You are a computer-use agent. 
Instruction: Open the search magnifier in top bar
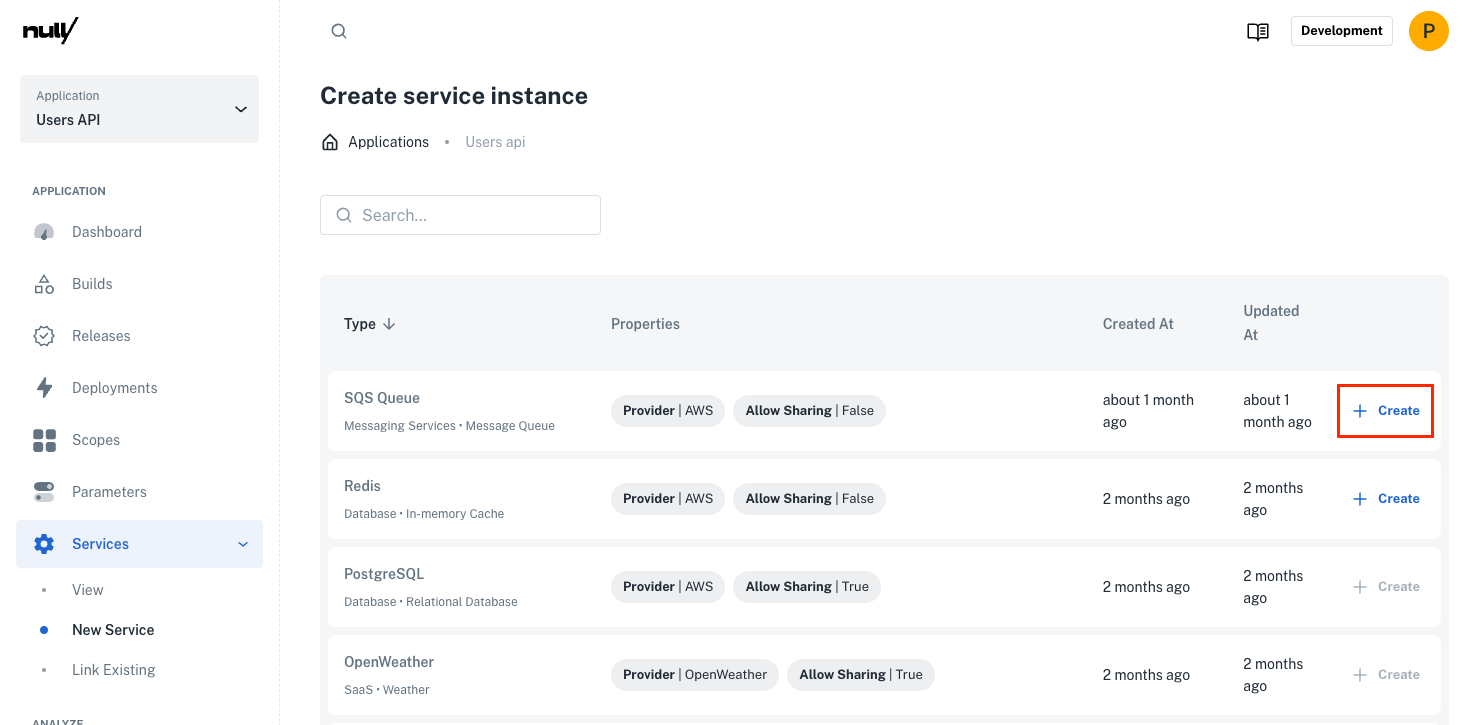tap(339, 31)
